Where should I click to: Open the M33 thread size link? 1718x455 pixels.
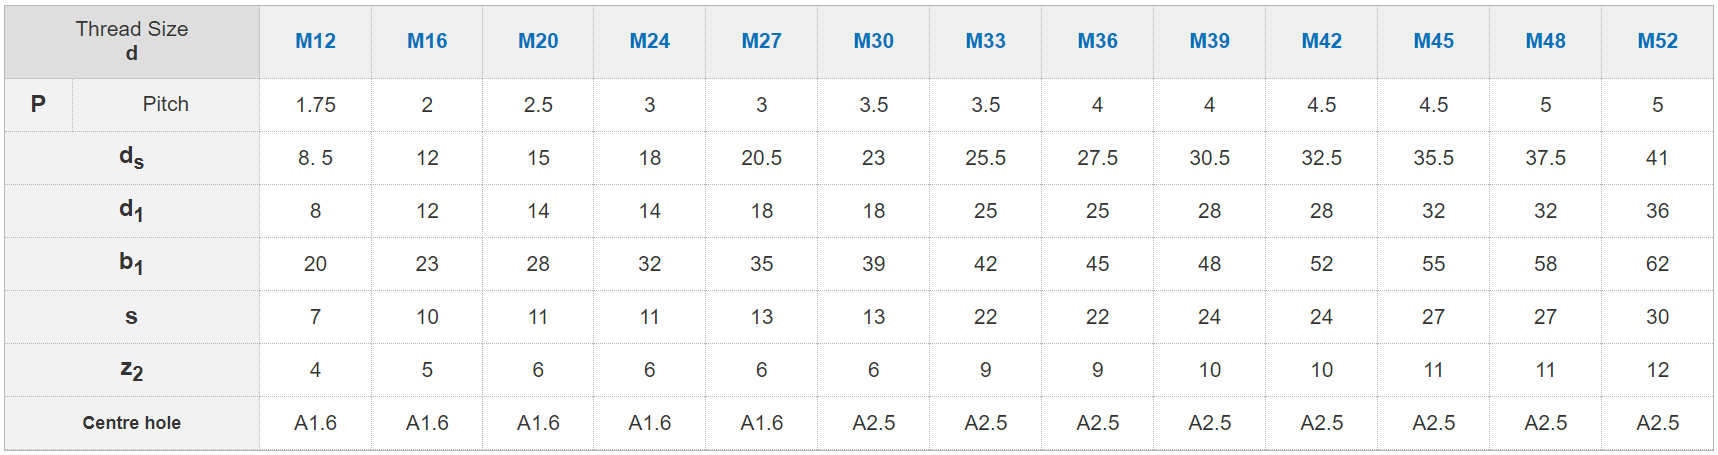click(986, 41)
